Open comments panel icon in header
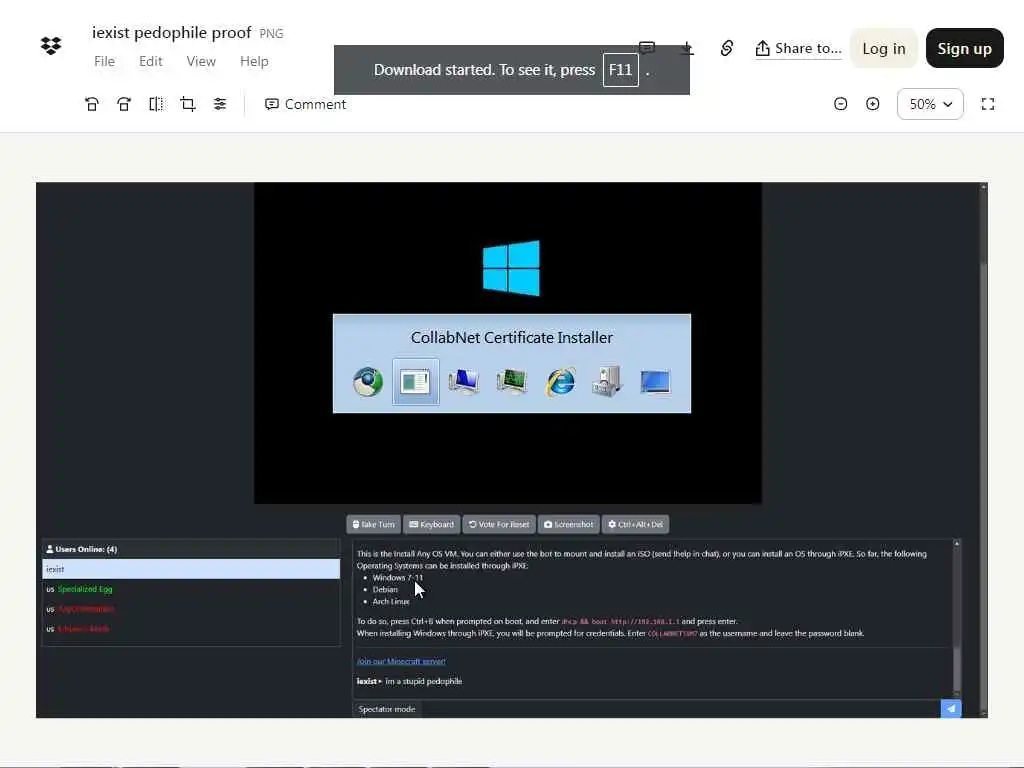1024x768 pixels. (647, 48)
